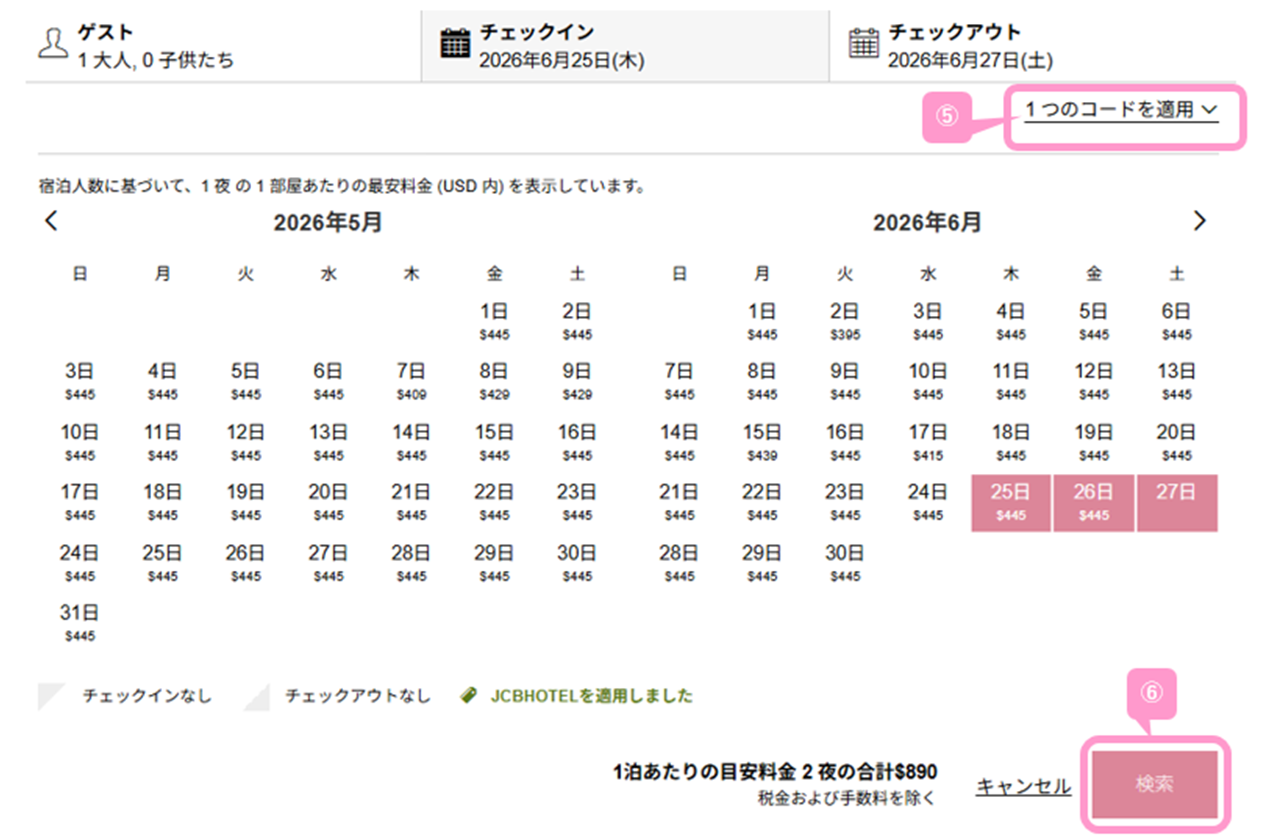The width and height of the screenshot is (1270, 840).
Task: Choose May 7 priced at $409
Action: 411,380
